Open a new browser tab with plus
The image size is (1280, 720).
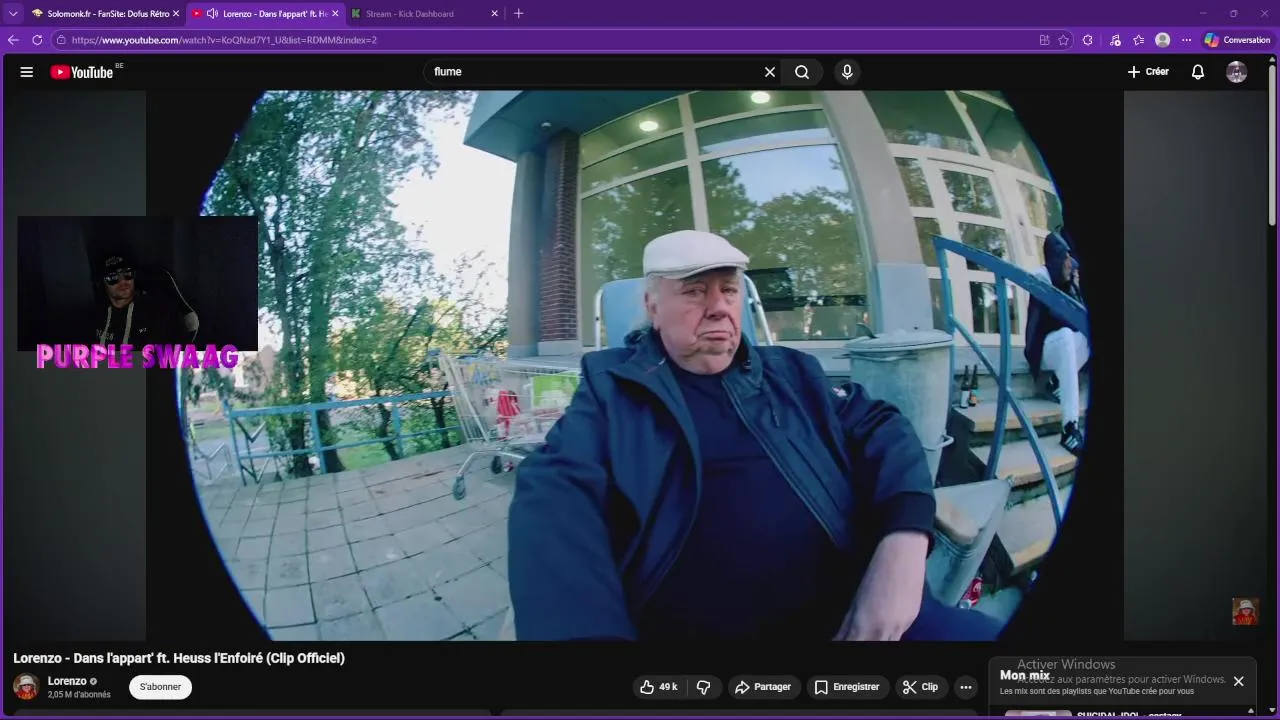(x=518, y=14)
